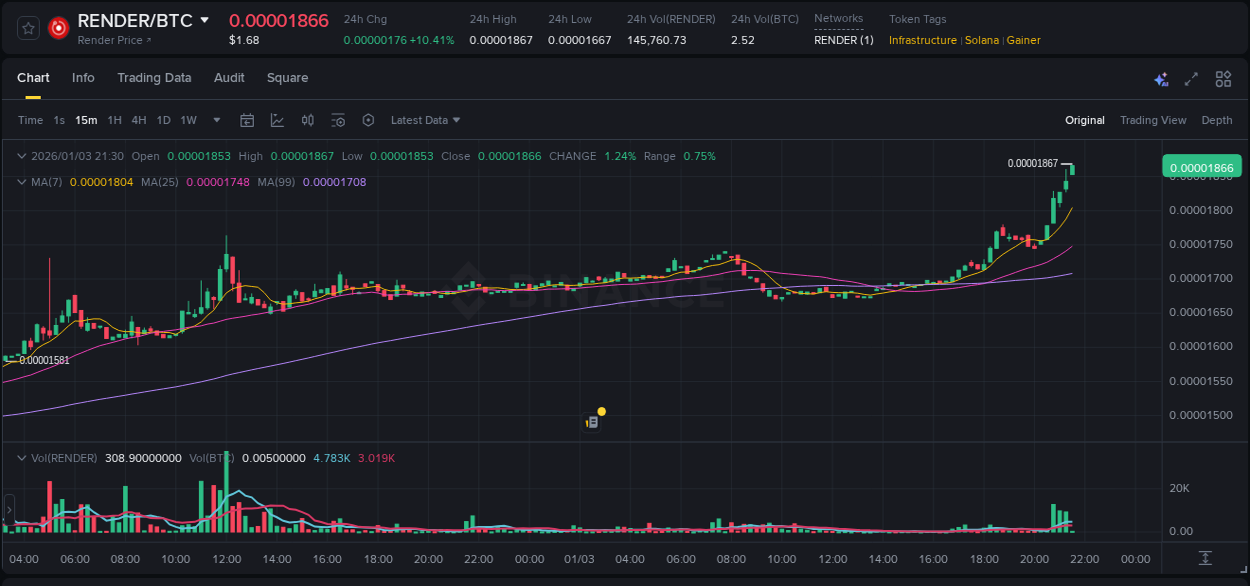1250x586 pixels.
Task: Select the chart style line icon
Action: 277,119
